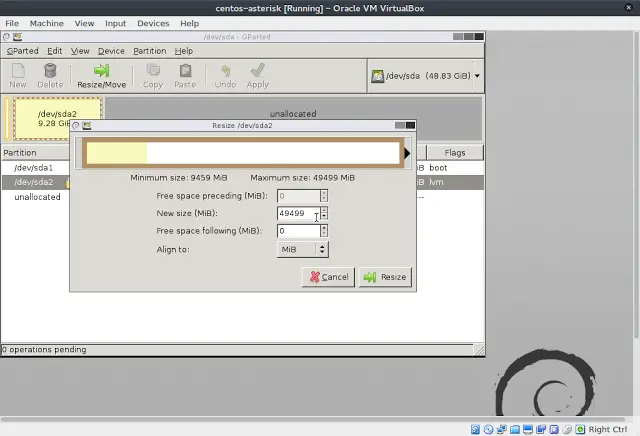Click the Apply all operations checkmark
The image size is (640, 436).
coord(258,71)
